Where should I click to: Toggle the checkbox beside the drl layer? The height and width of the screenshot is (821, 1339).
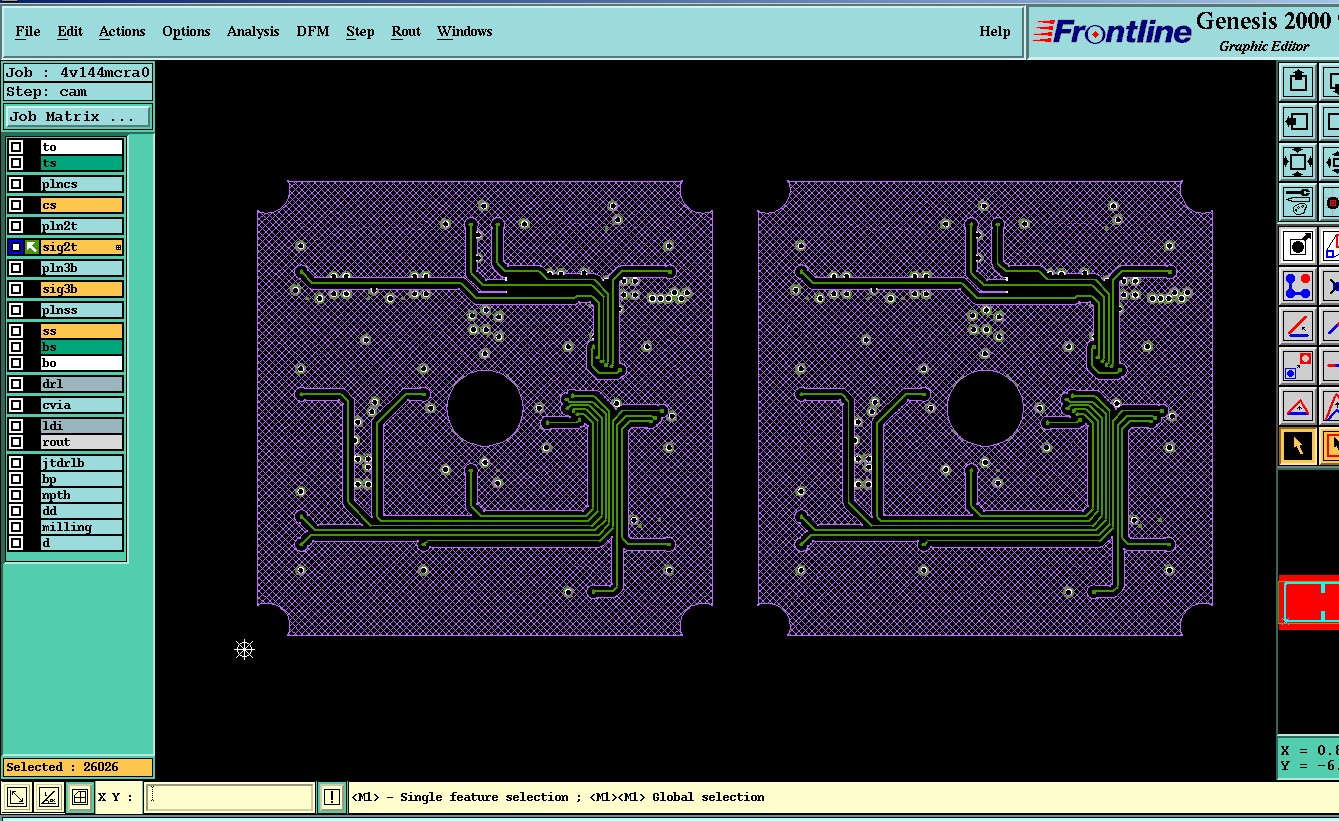click(x=16, y=384)
